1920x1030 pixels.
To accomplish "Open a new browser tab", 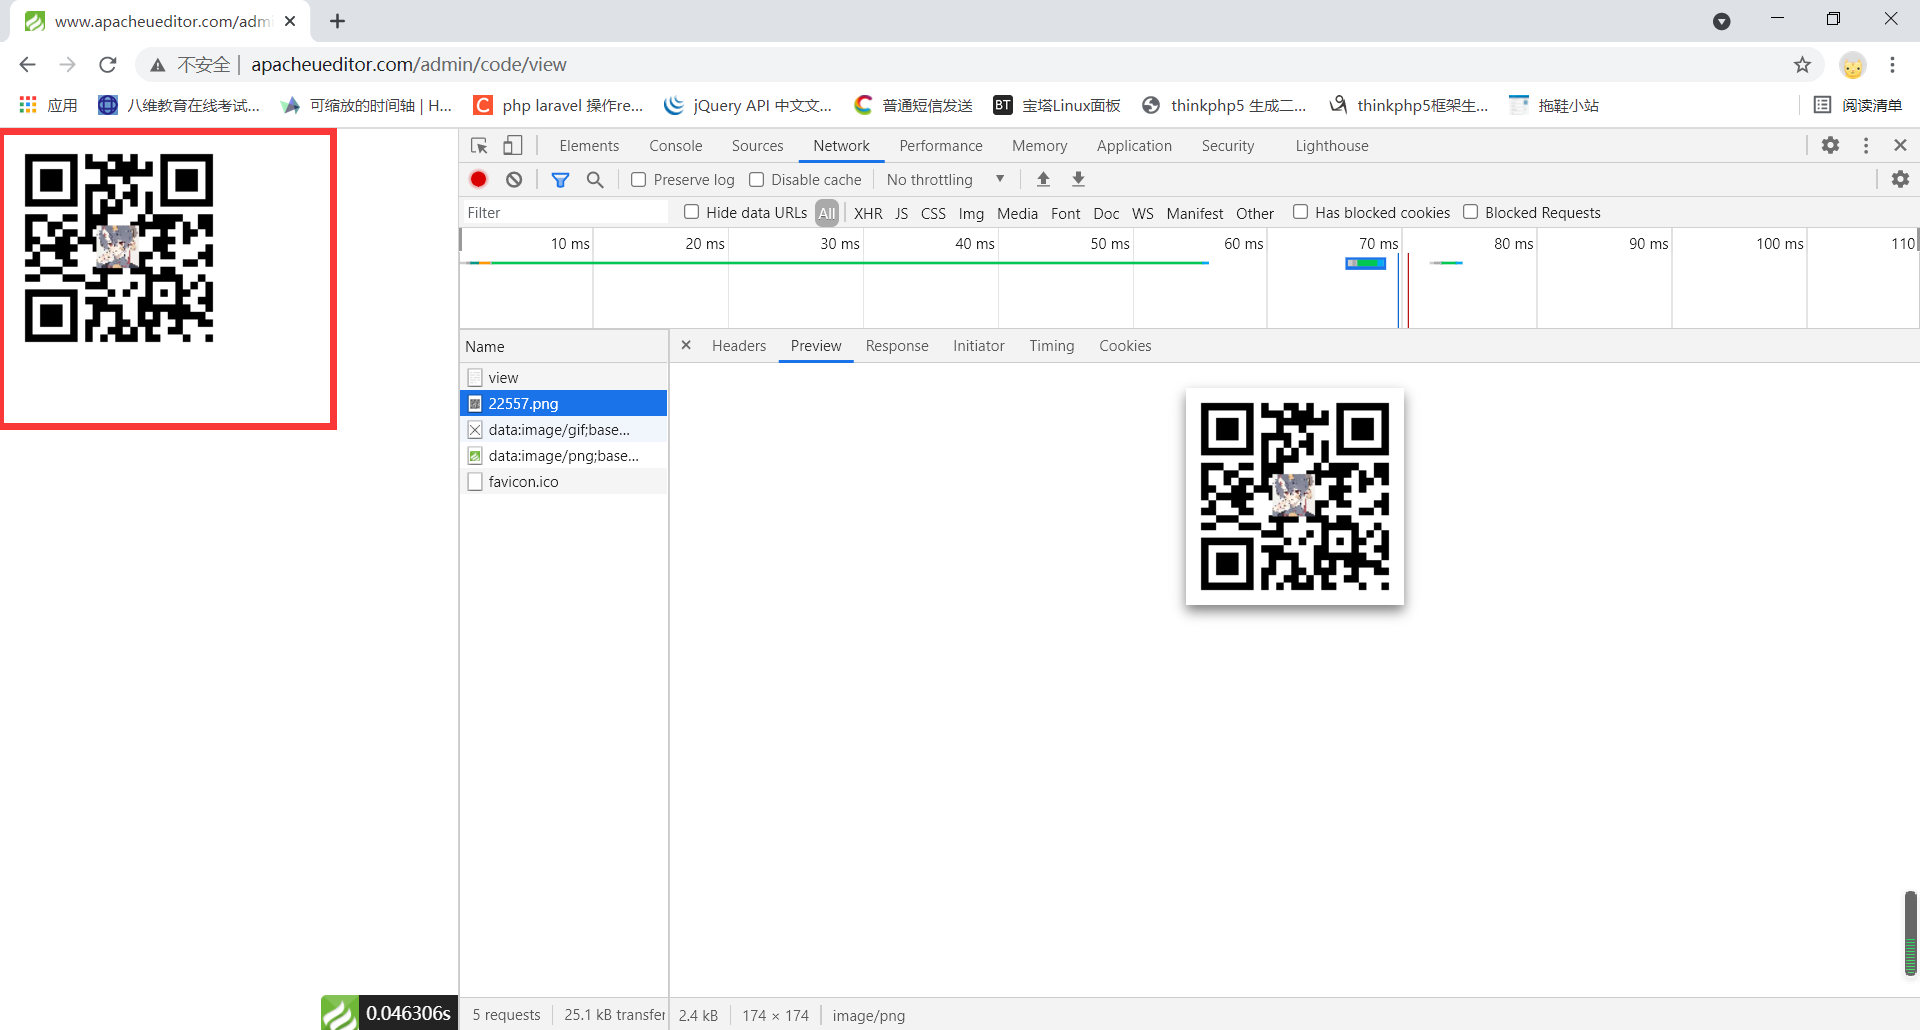I will [337, 21].
